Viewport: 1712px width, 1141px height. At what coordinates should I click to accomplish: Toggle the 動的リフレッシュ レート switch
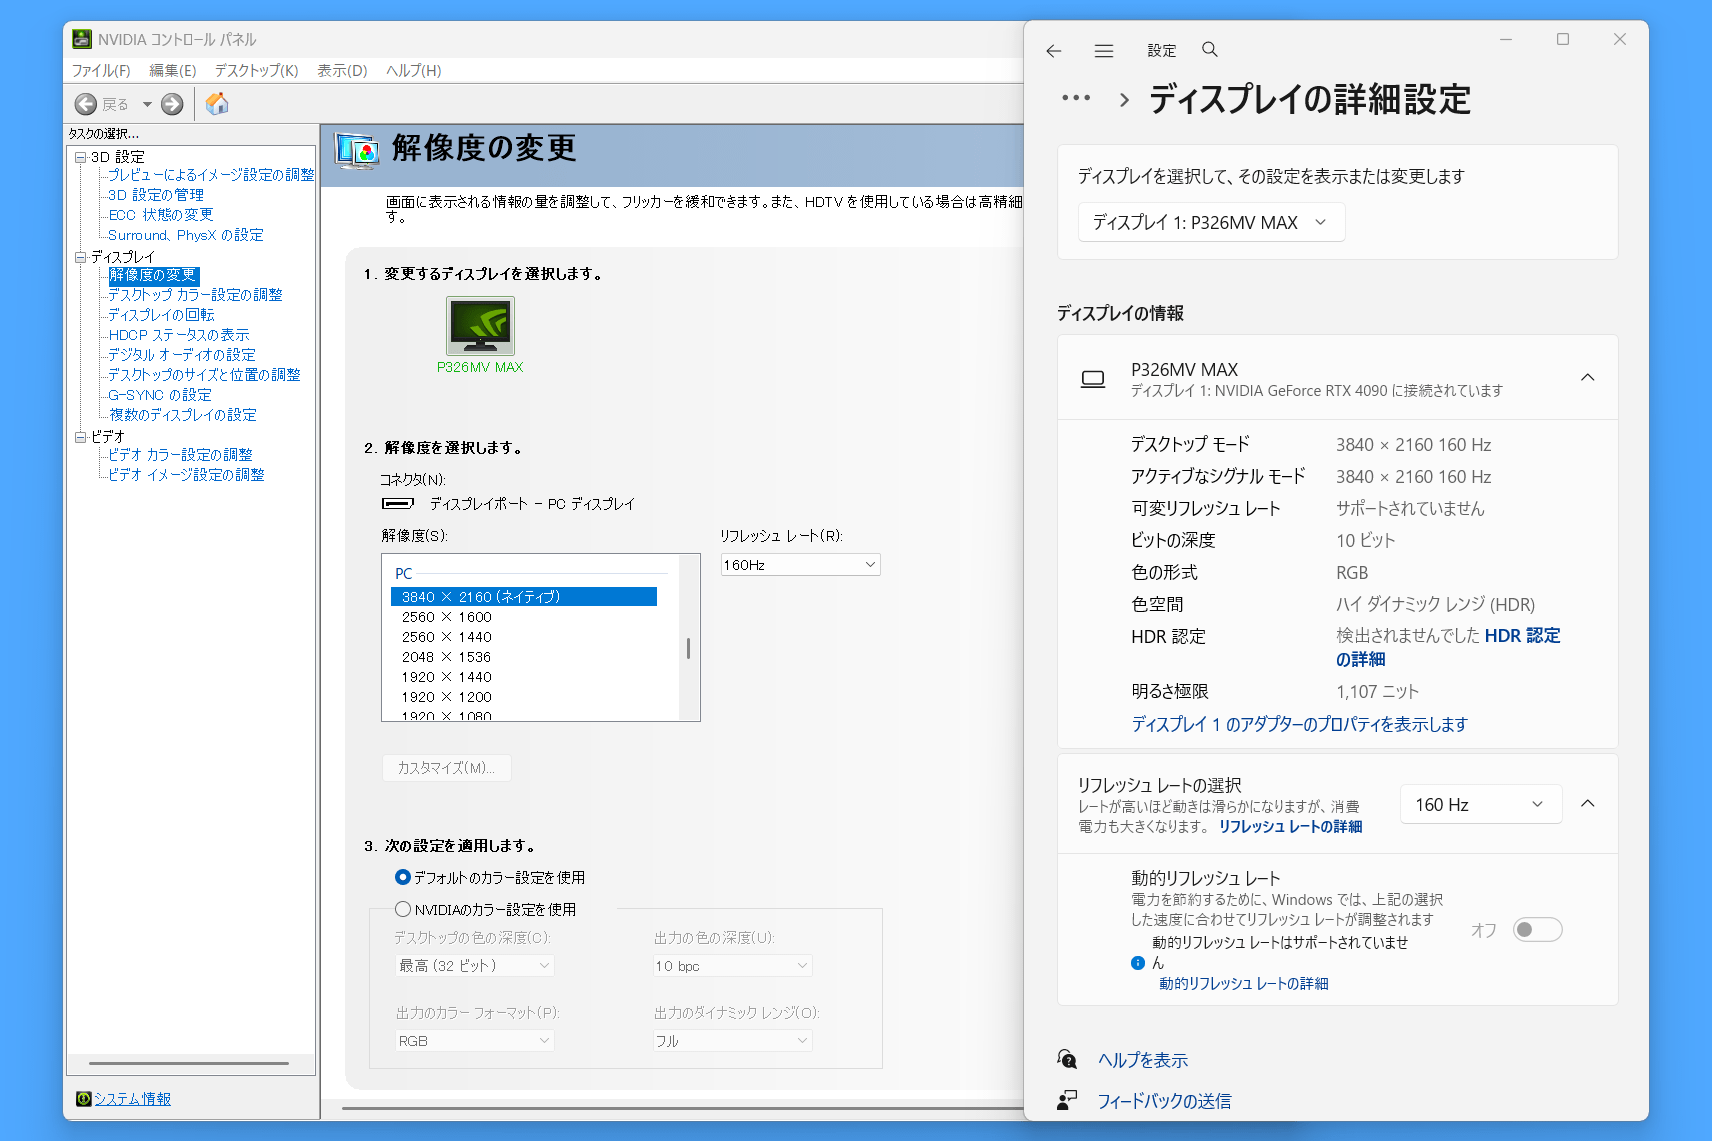click(x=1537, y=930)
